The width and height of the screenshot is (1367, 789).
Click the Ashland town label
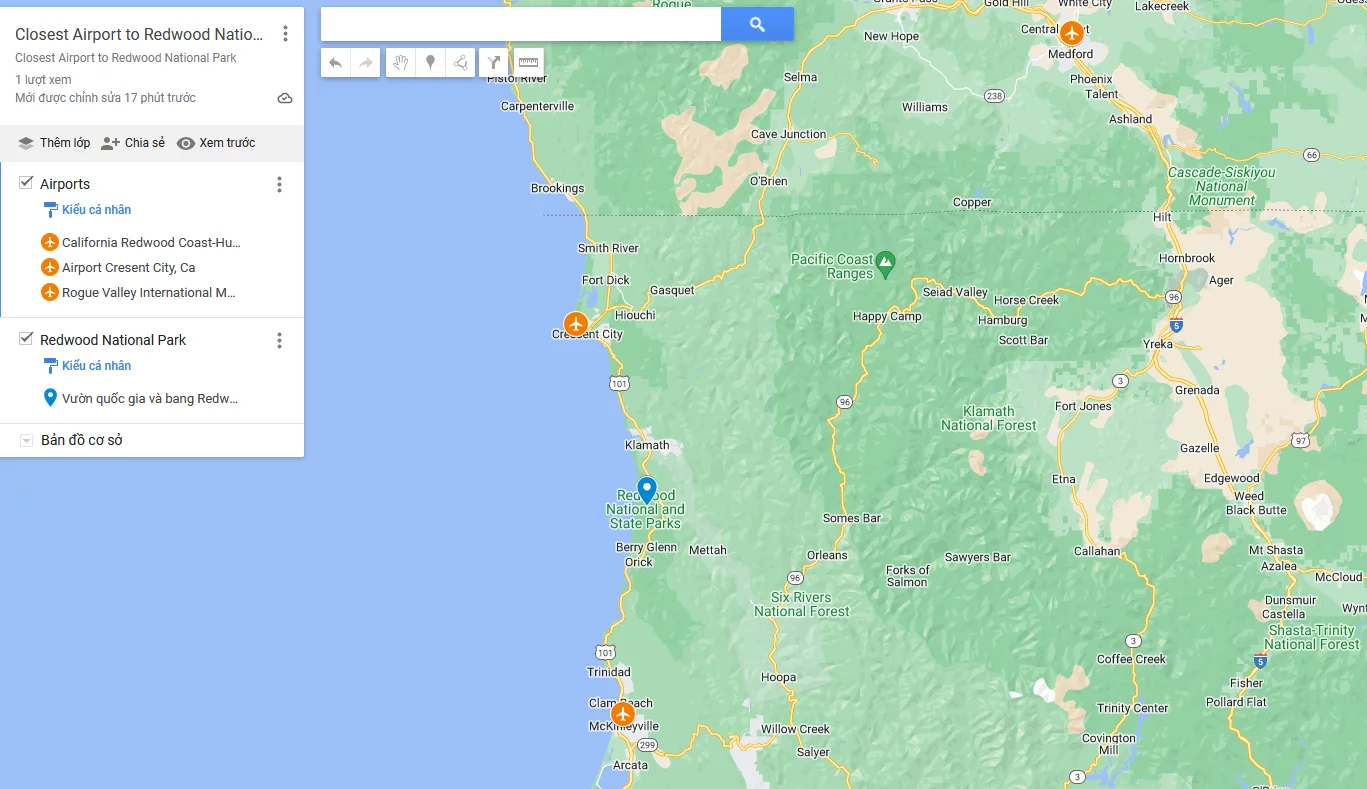(x=1131, y=119)
